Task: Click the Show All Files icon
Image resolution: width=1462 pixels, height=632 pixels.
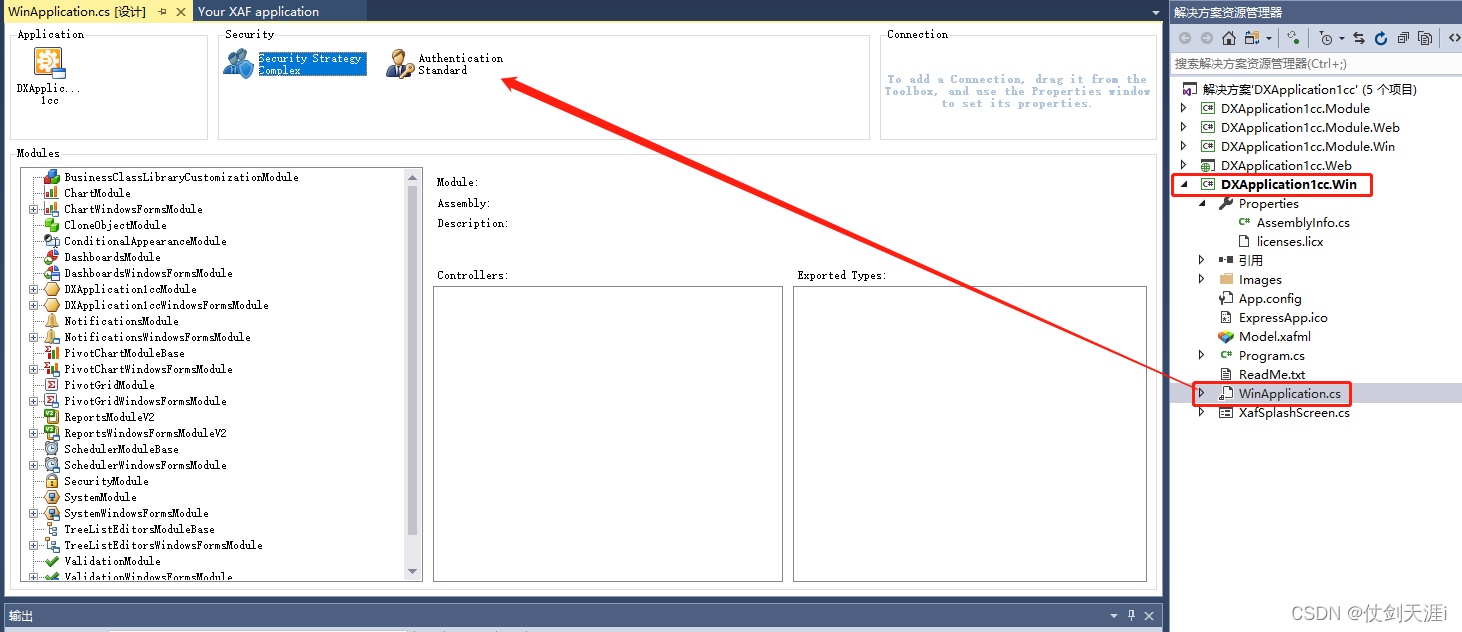Action: pos(1425,38)
